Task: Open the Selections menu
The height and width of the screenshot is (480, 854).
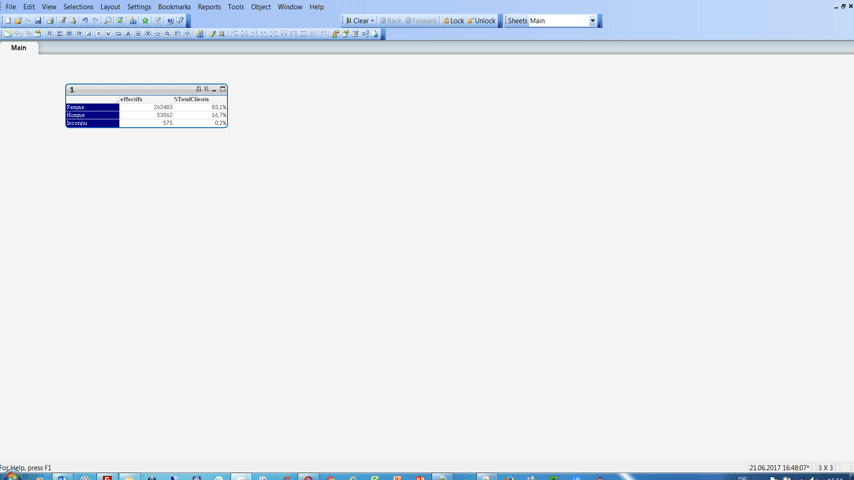Action: [78, 7]
